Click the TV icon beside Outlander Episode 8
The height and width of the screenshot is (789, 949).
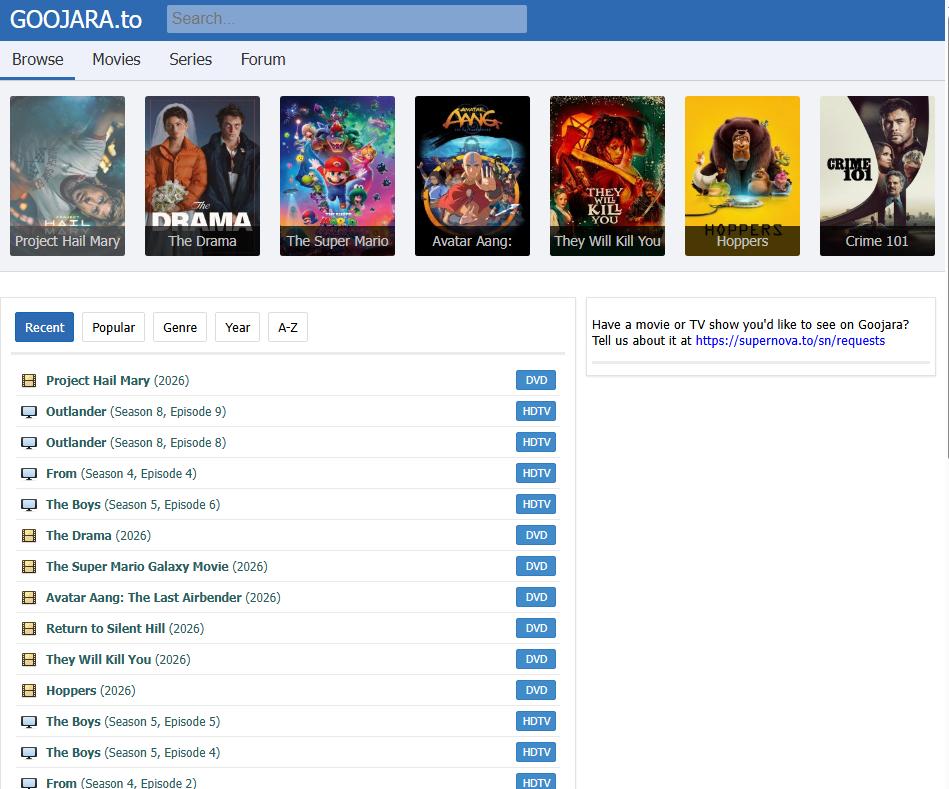[x=28, y=442]
